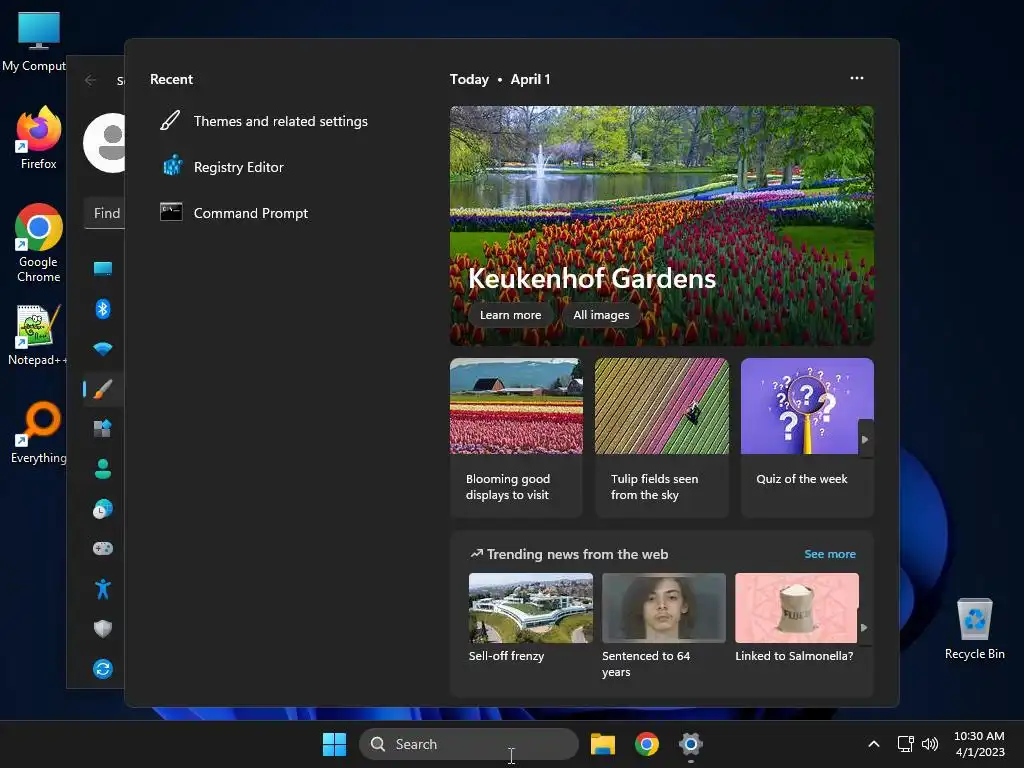Screen dimensions: 1024x768
Task: Select System icon in Settings sidebar
Action: point(103,268)
